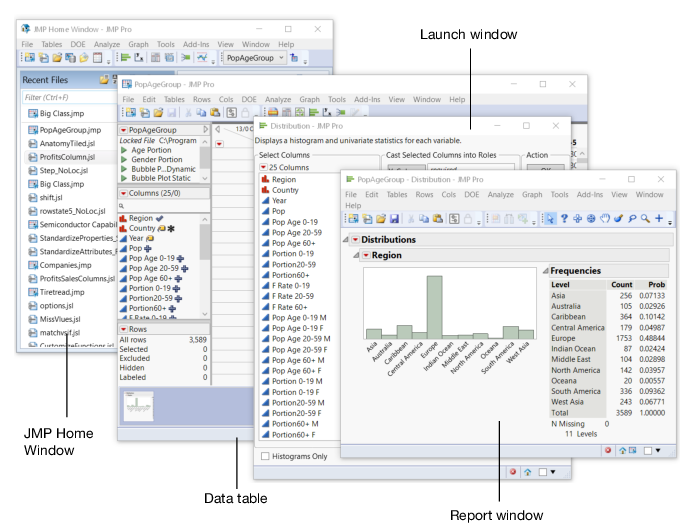Open a file with the report window's folder icon
The height and width of the screenshot is (531, 682).
coord(381,219)
